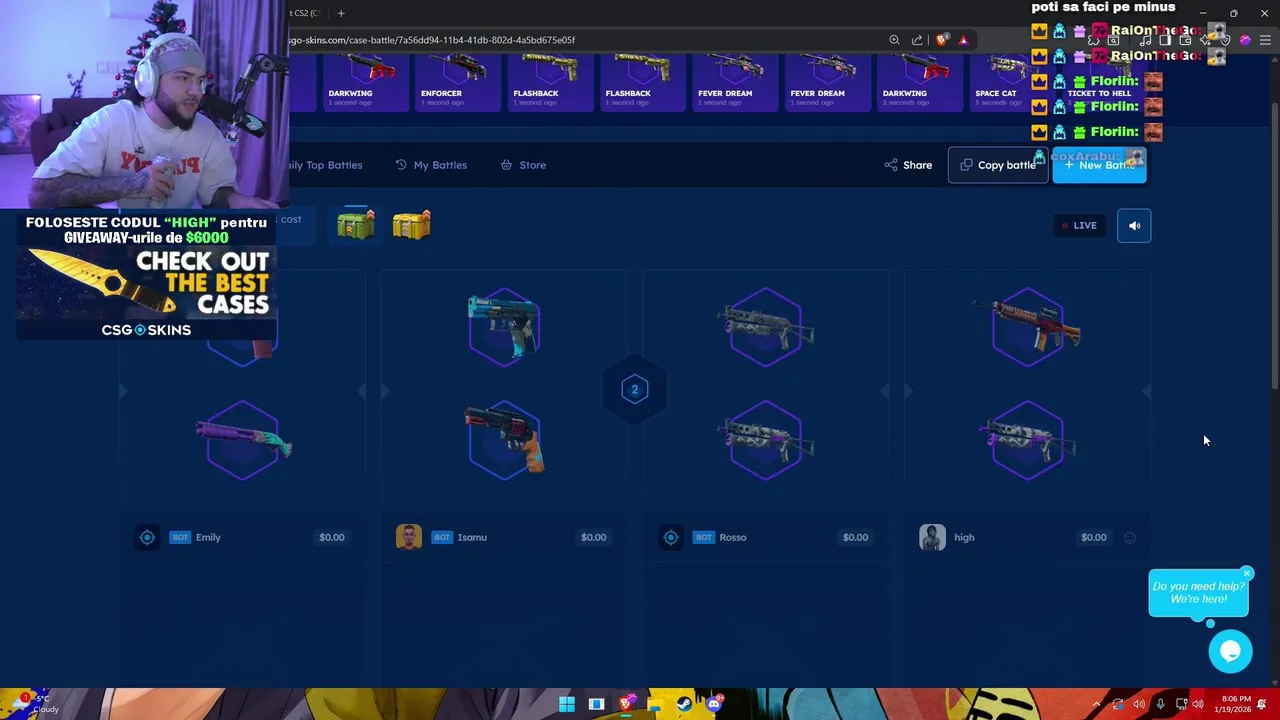Screen dimensions: 1280x720
Task: Click the emote icon next to high's balance
Action: tap(1129, 538)
